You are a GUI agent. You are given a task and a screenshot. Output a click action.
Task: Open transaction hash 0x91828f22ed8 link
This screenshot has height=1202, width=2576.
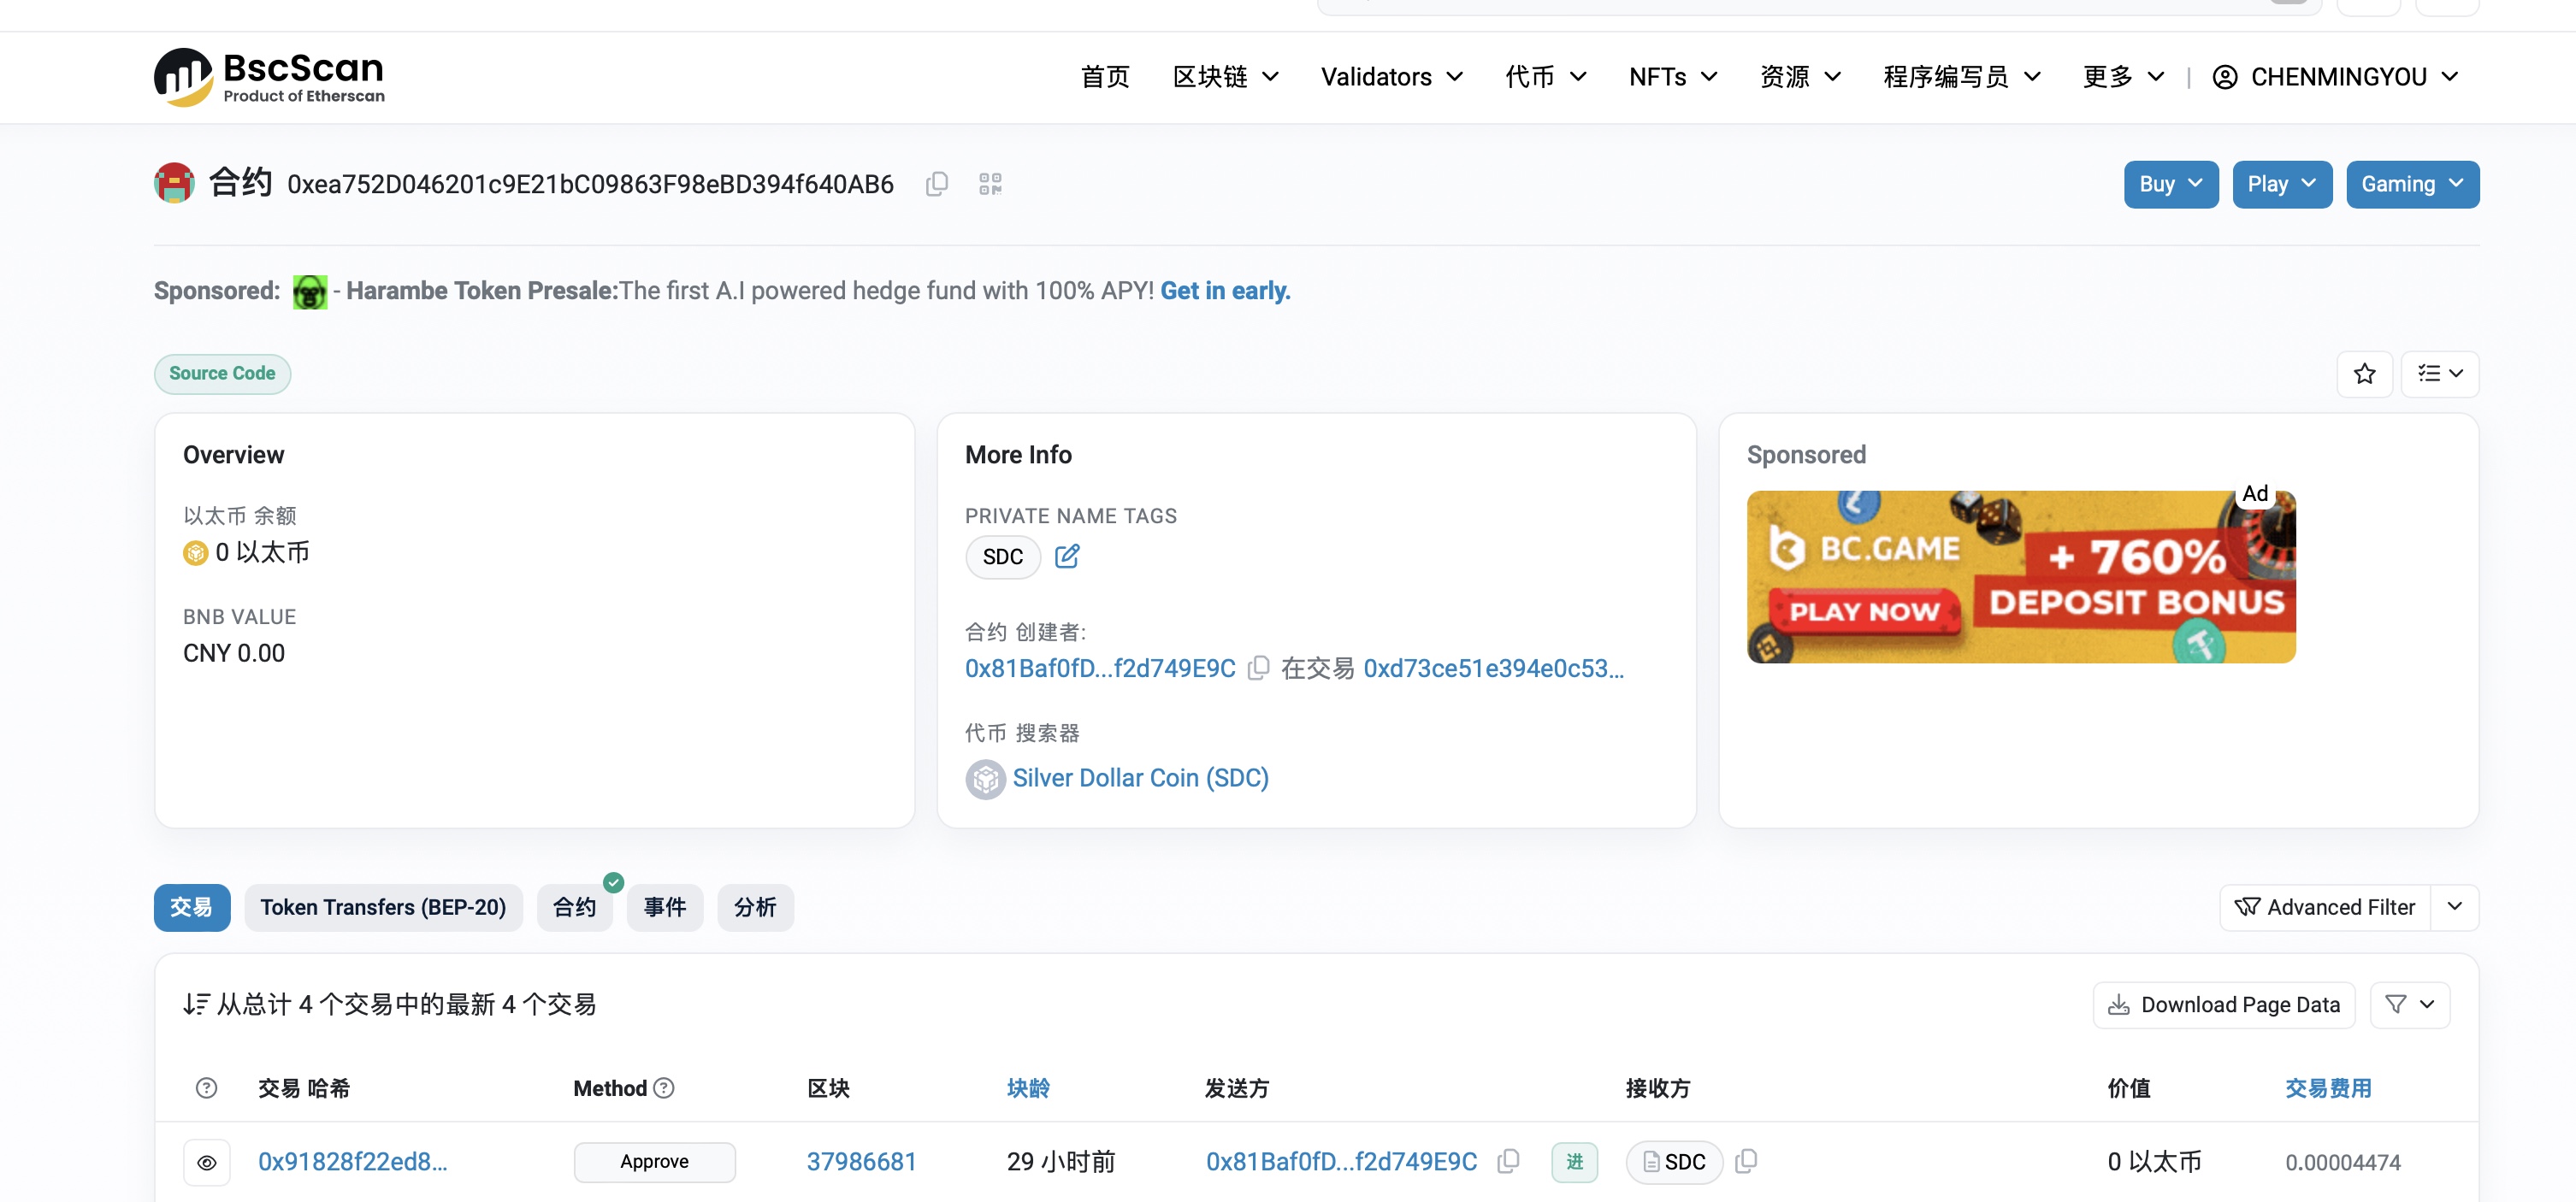point(352,1161)
